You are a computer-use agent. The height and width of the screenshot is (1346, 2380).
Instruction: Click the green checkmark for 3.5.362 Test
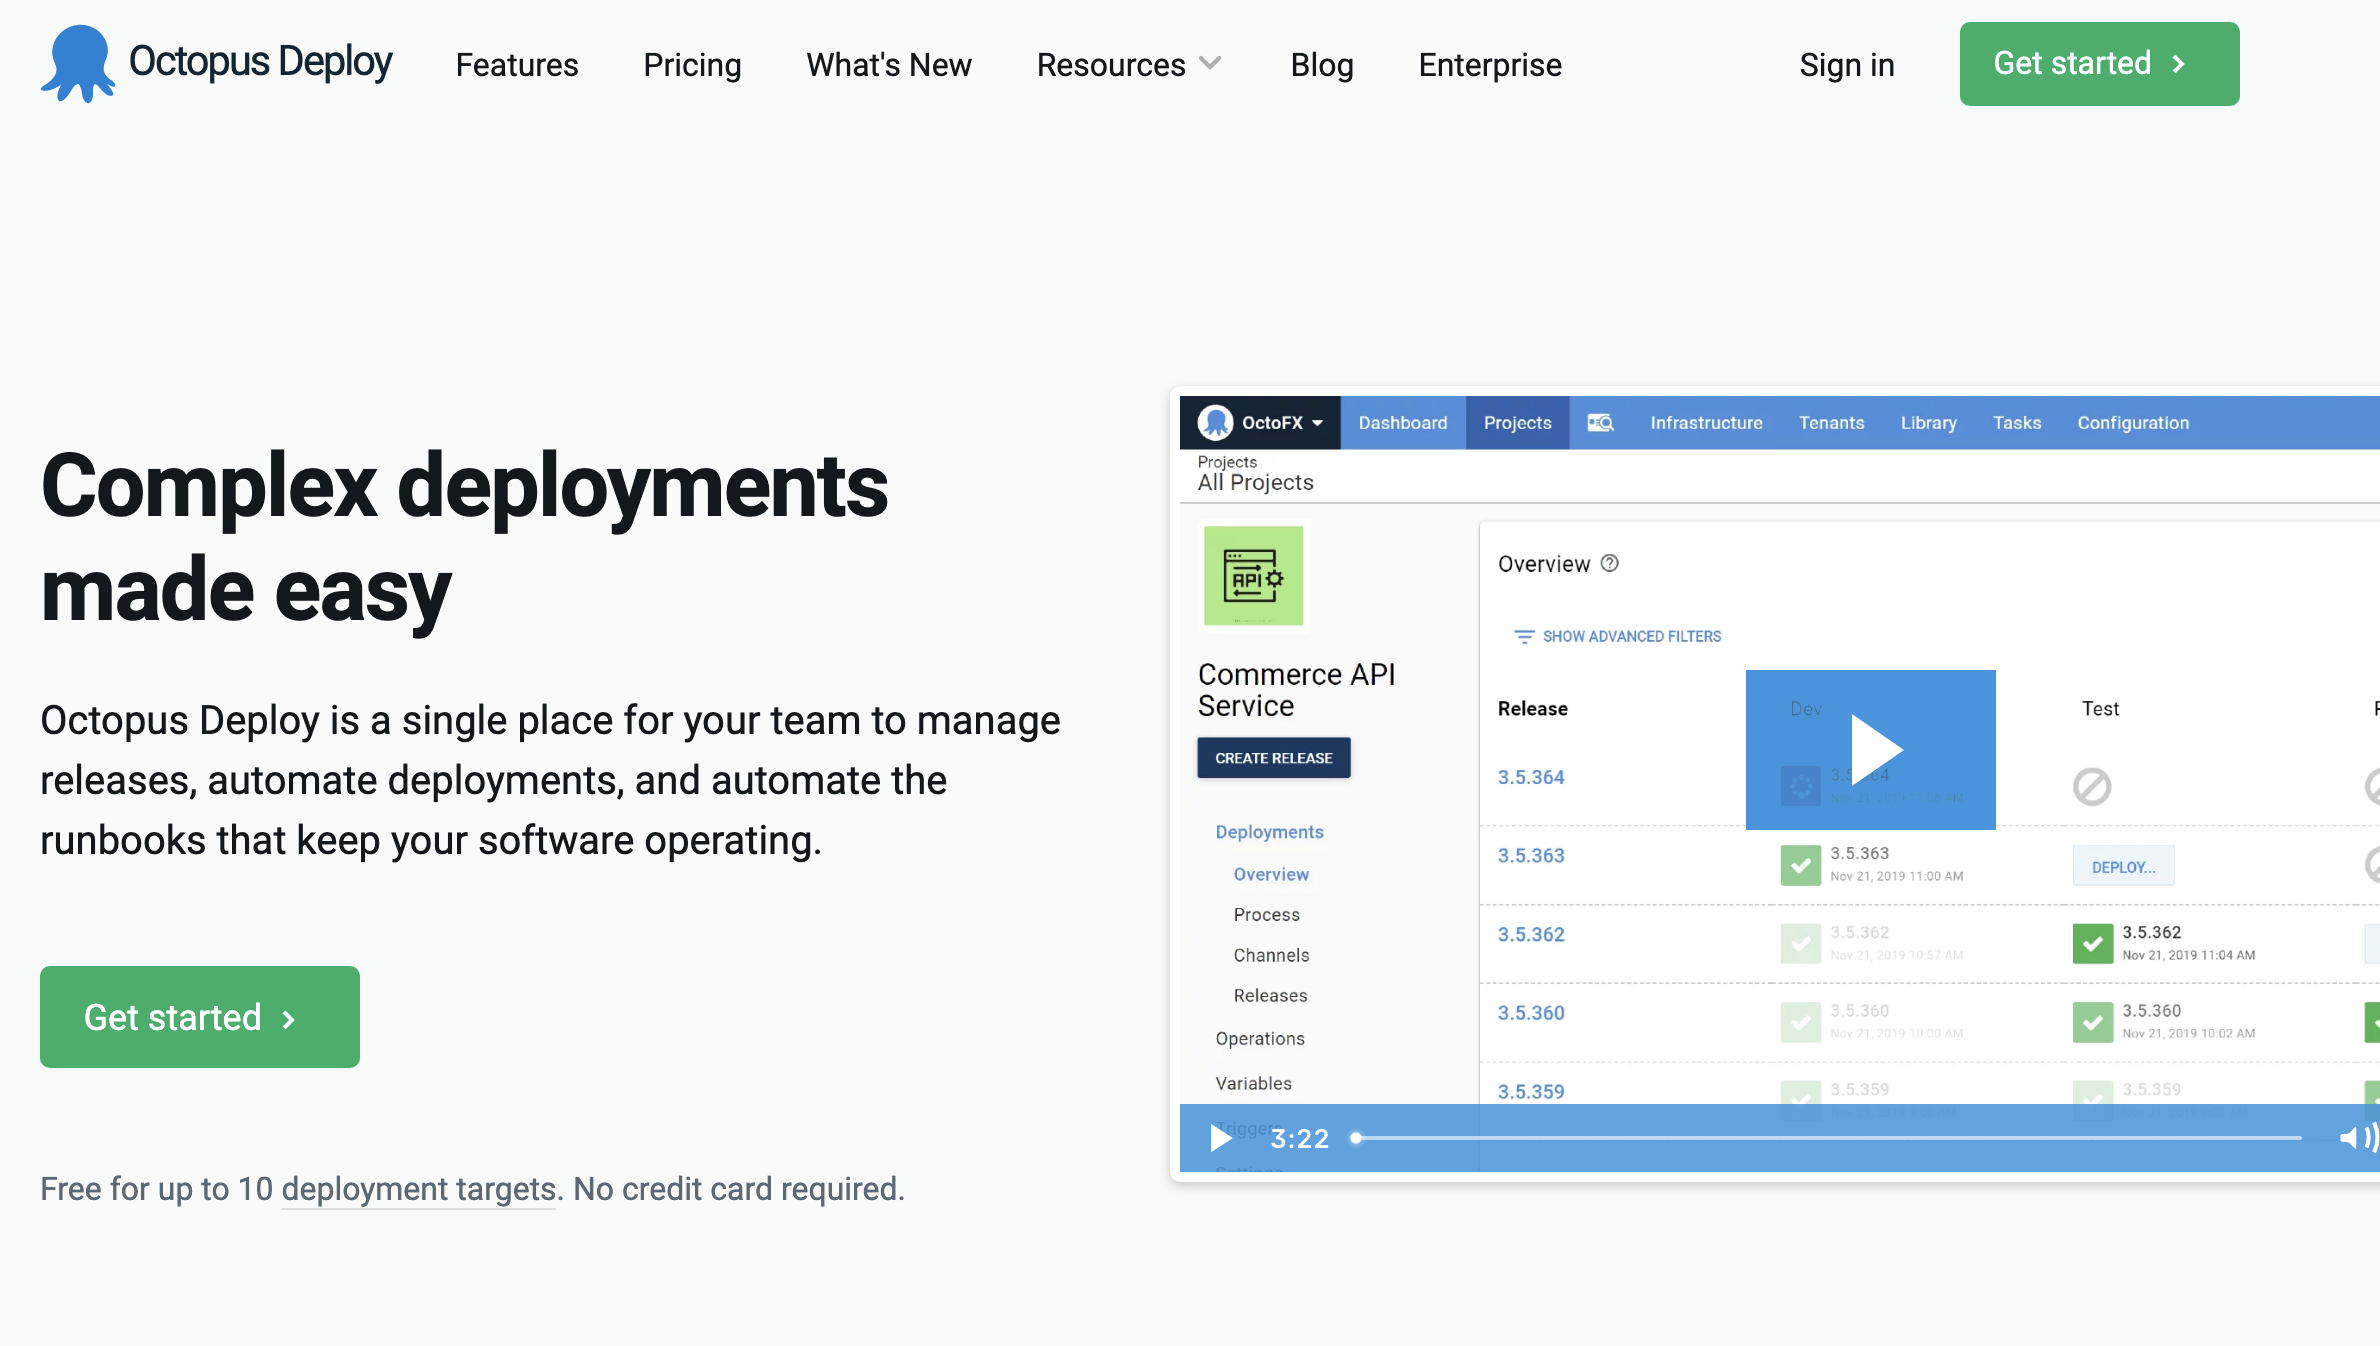click(2092, 943)
